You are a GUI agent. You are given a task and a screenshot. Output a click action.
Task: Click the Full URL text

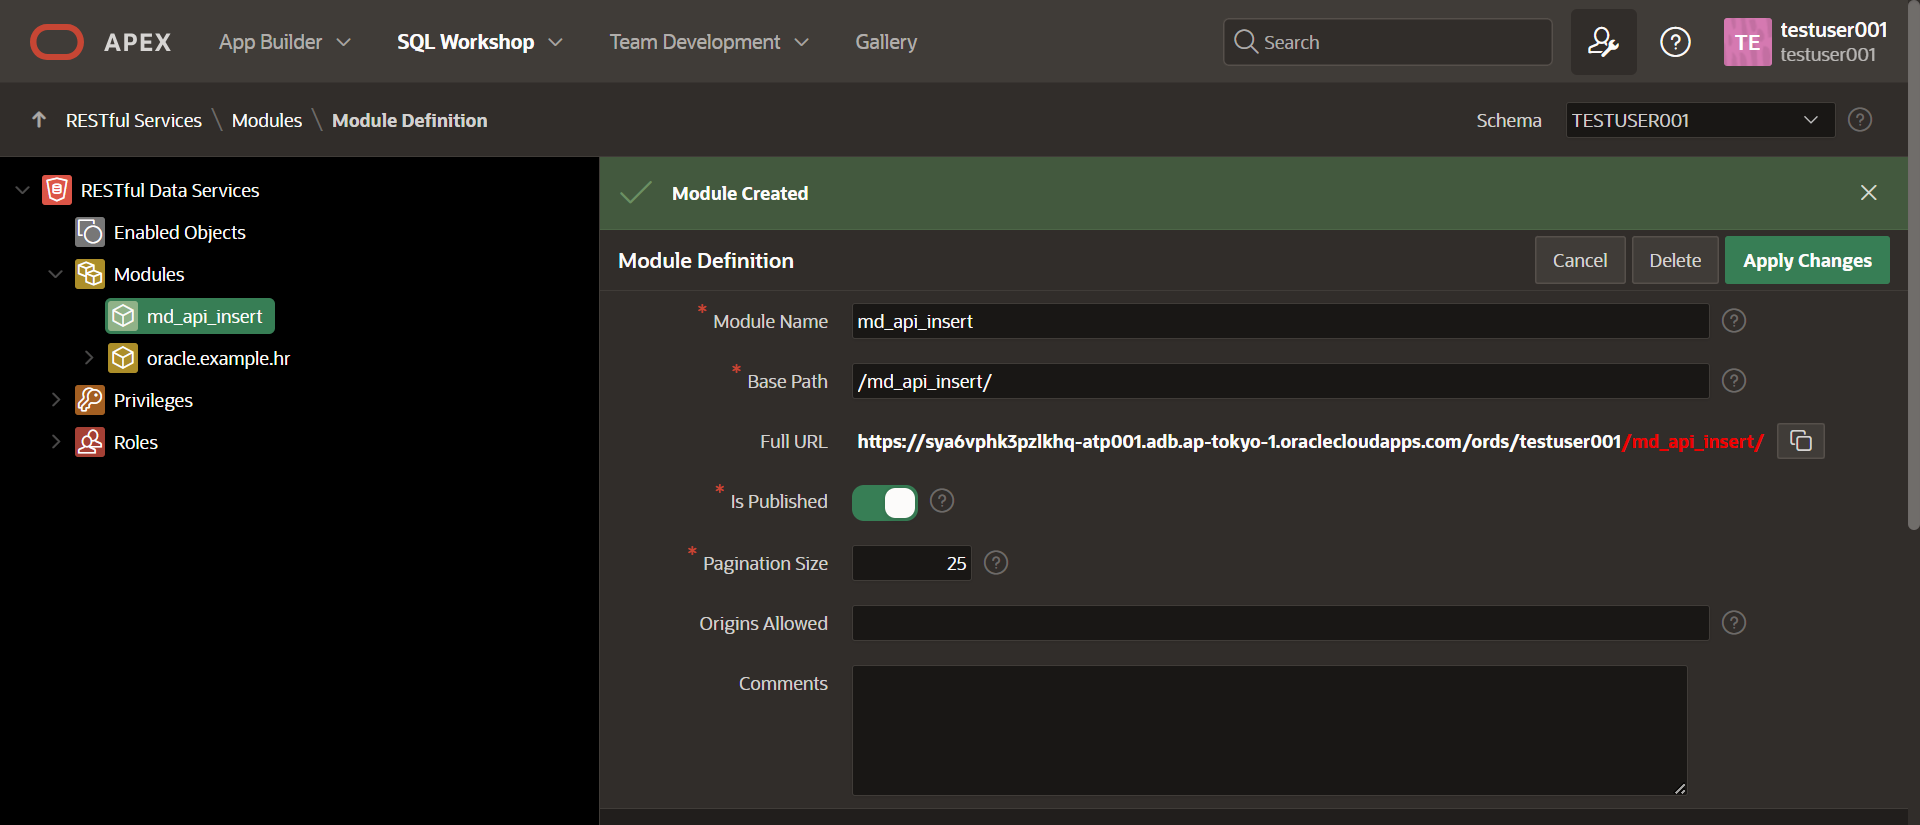[x=1310, y=441]
